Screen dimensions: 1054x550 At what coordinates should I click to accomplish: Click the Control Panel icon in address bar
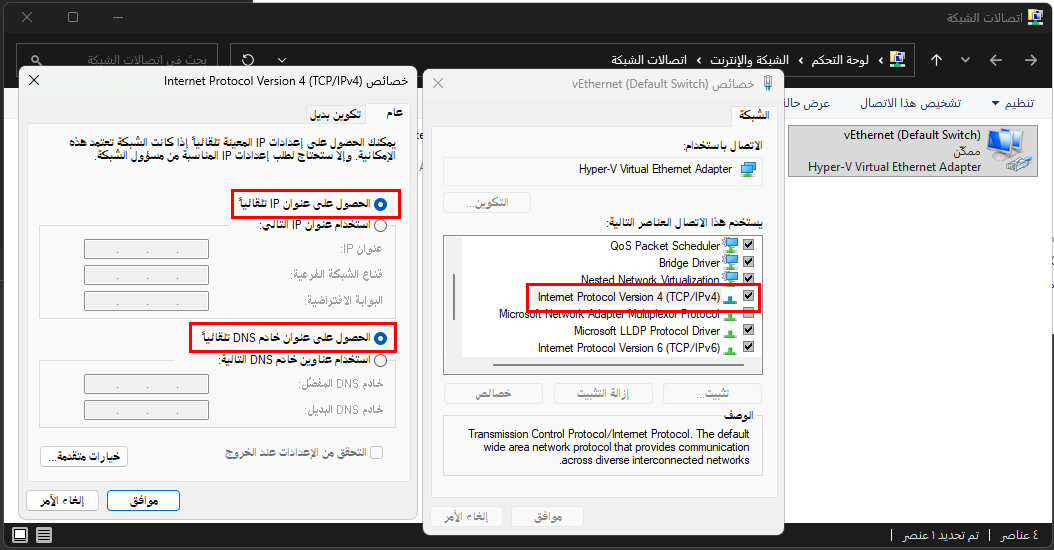coord(897,60)
